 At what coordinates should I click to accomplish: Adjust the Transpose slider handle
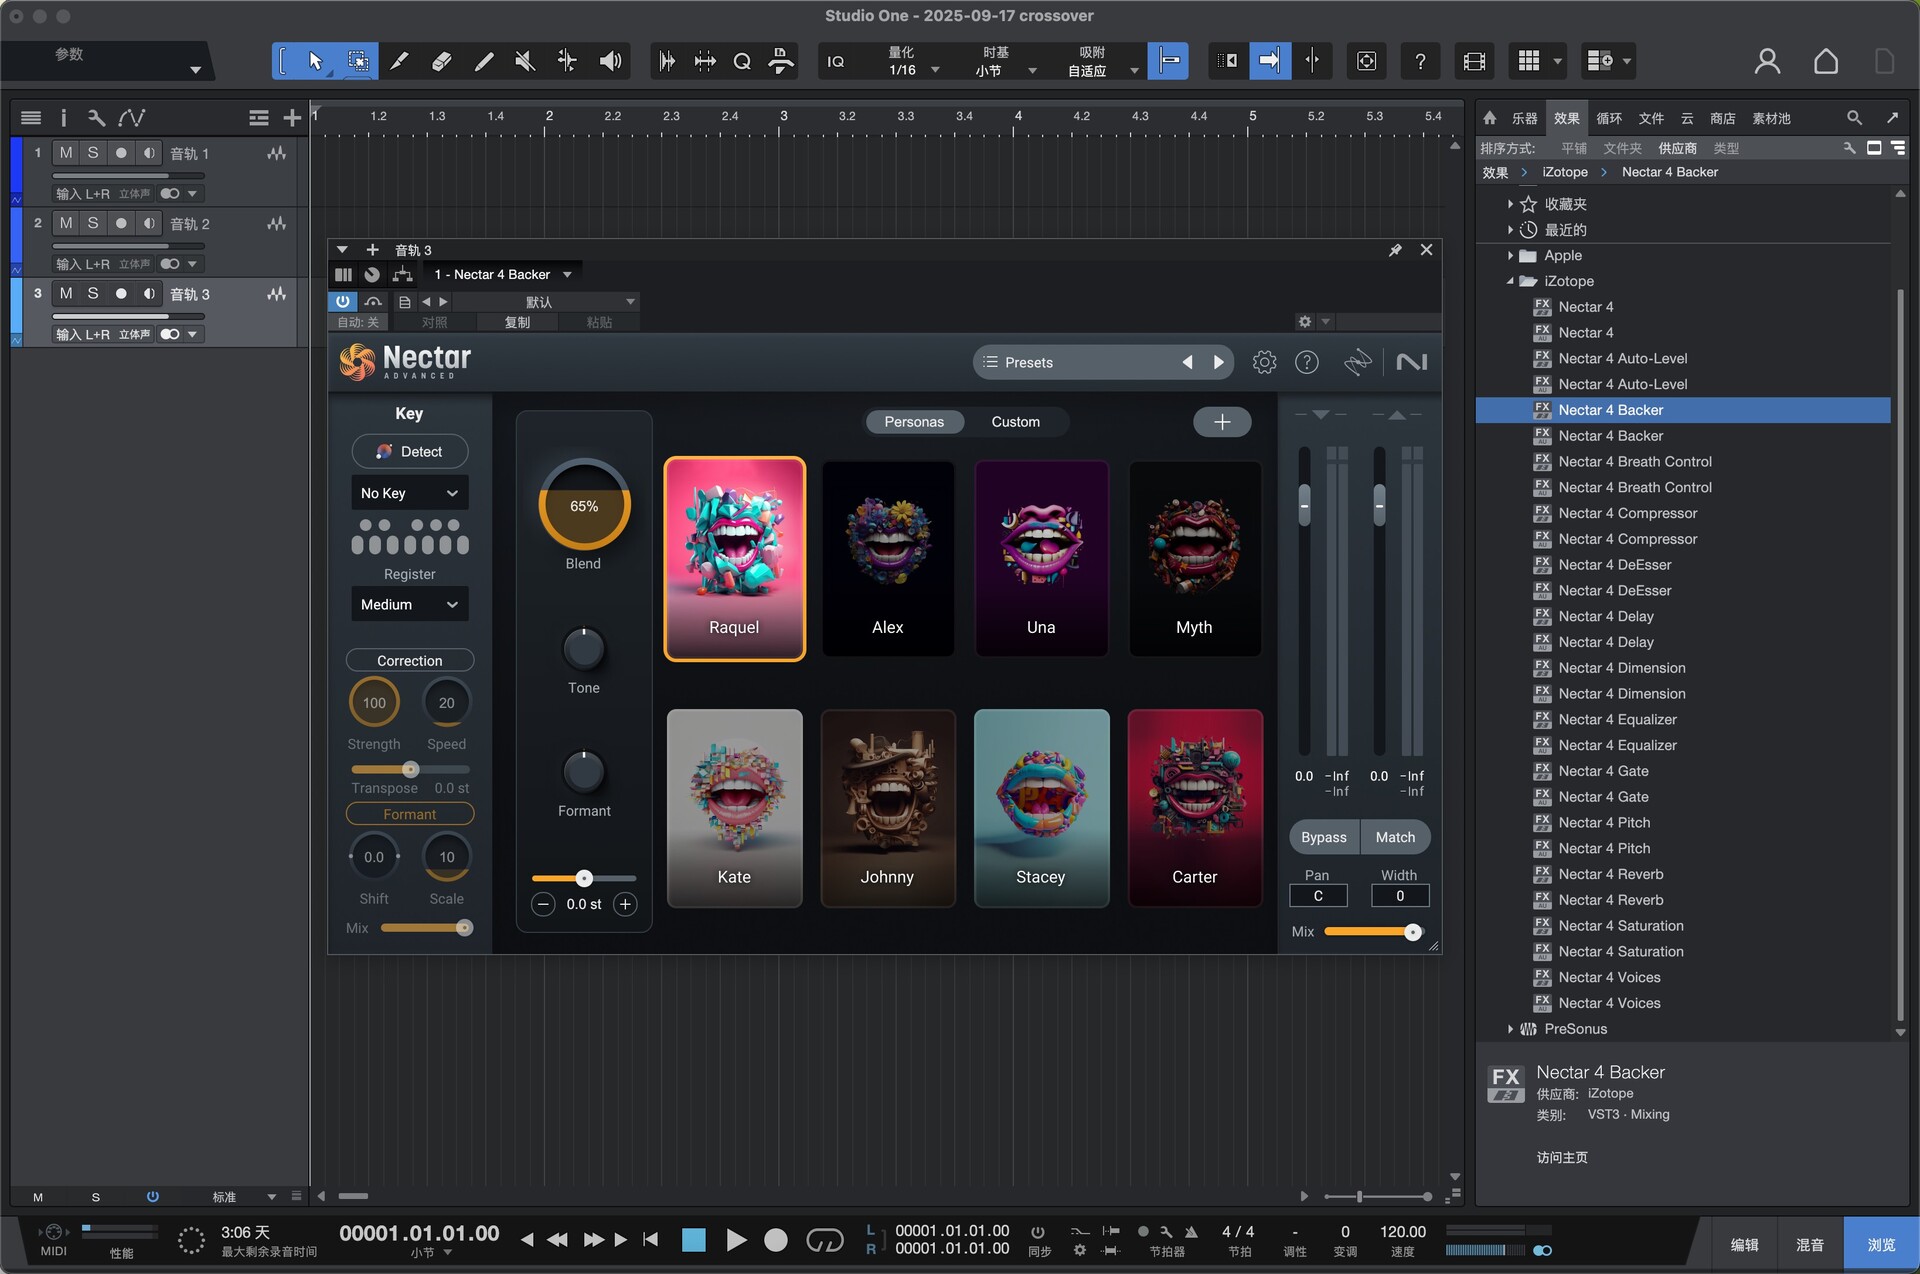(410, 770)
